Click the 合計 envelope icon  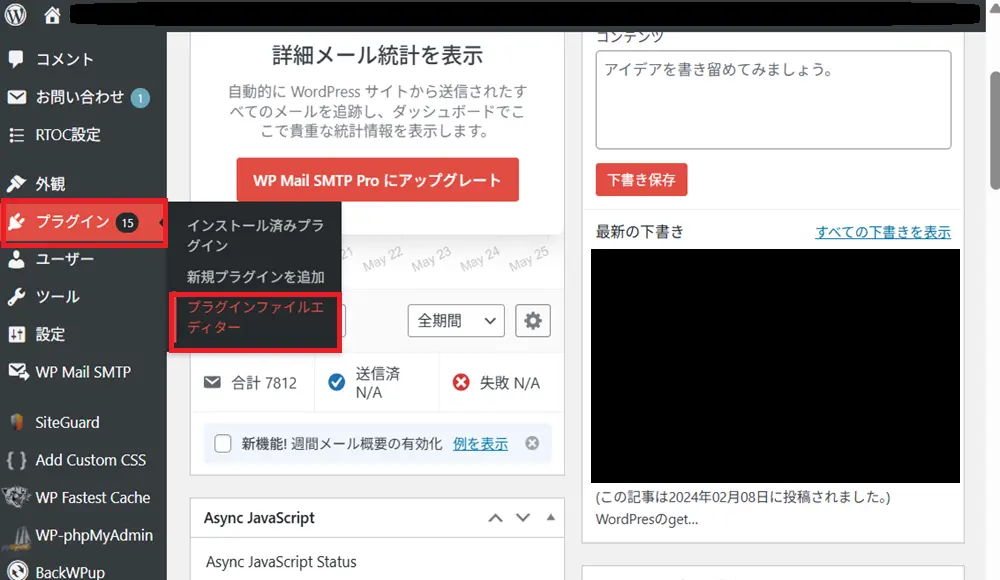pos(212,382)
